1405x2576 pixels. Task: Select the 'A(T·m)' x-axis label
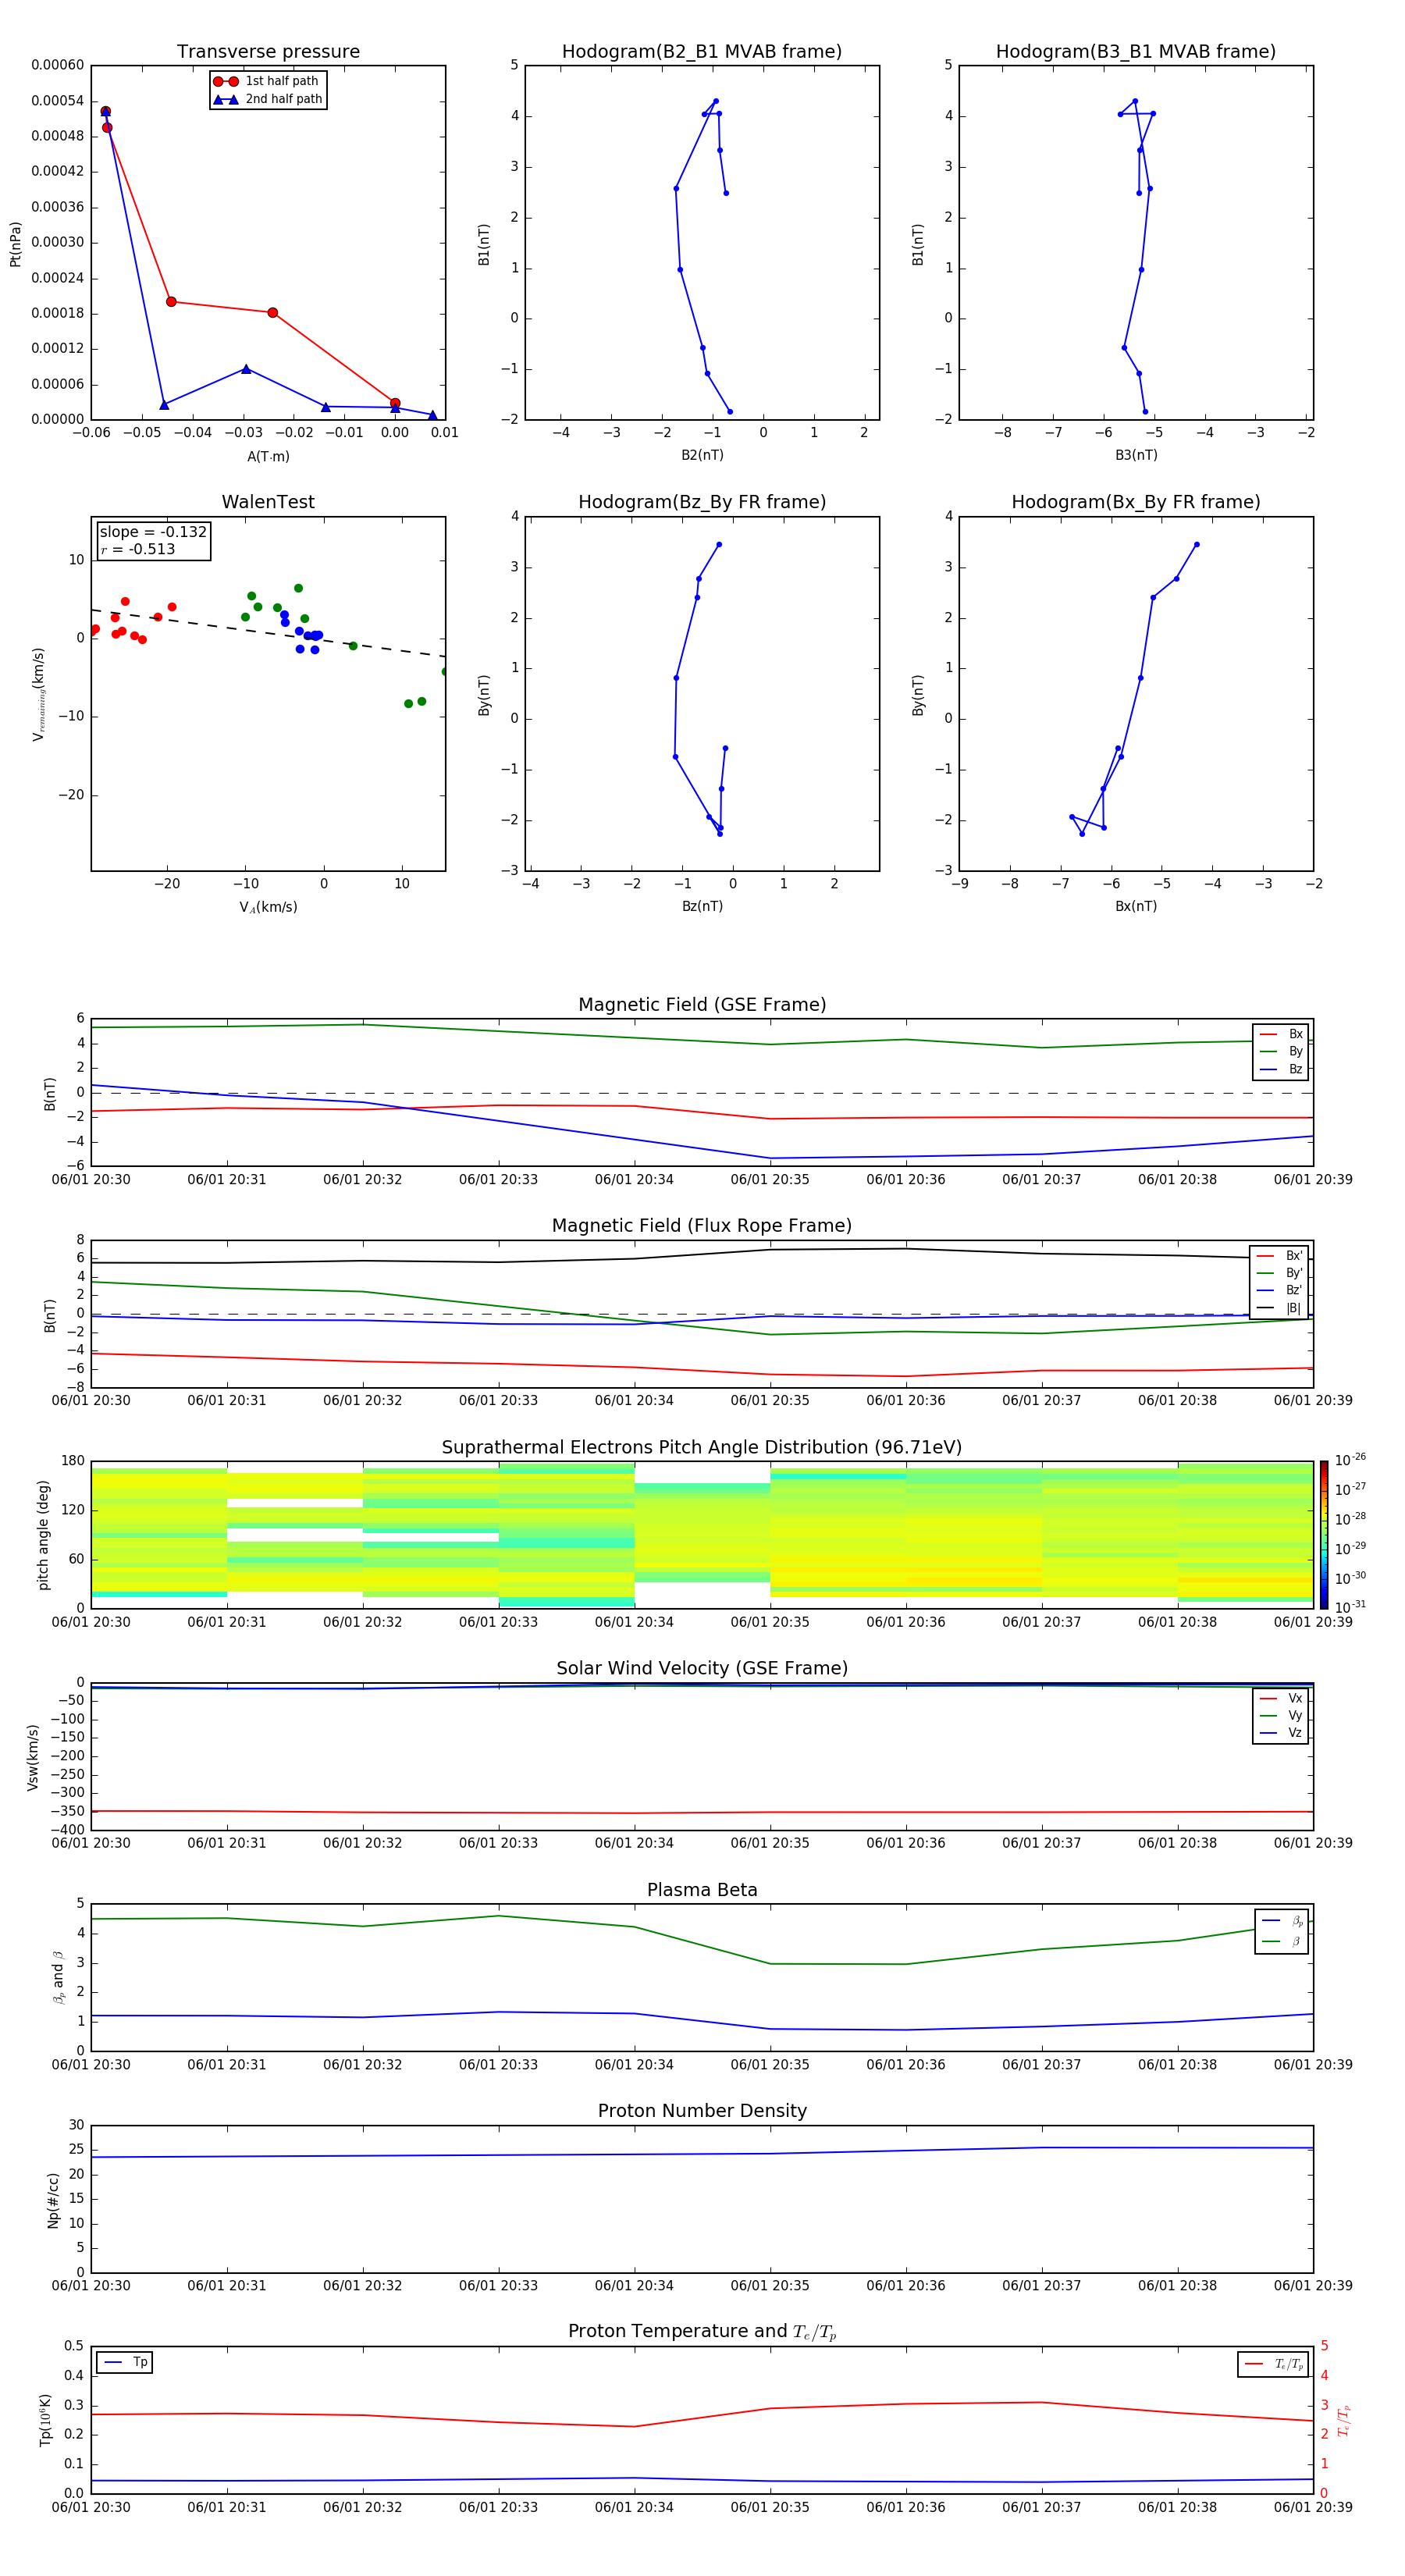point(268,457)
